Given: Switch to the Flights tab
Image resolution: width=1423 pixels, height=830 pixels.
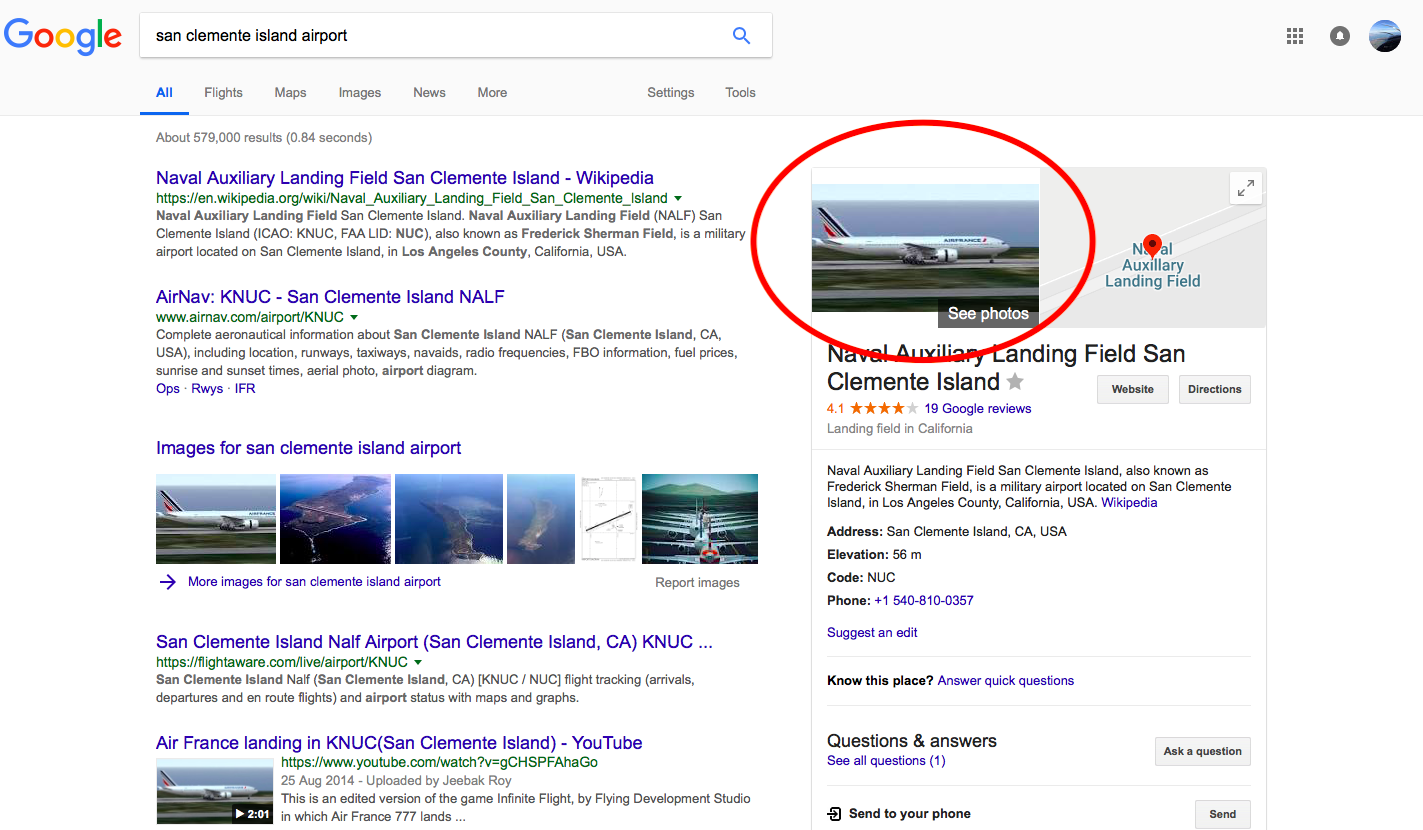Looking at the screenshot, I should [223, 92].
